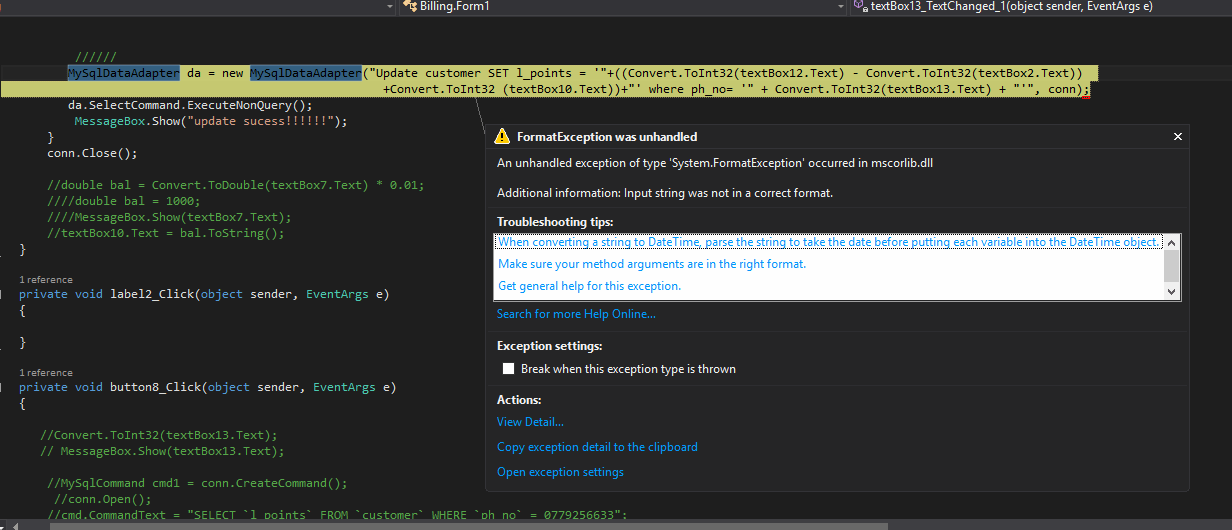
Task: Open exception settings link
Action: [x=560, y=472]
